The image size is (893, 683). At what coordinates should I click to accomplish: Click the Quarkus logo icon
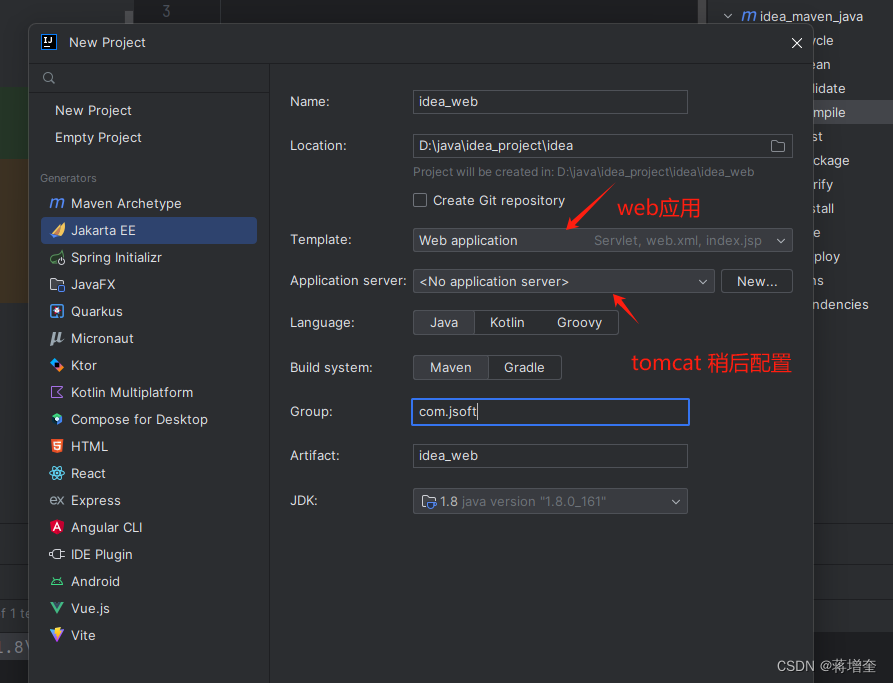pyautogui.click(x=57, y=311)
